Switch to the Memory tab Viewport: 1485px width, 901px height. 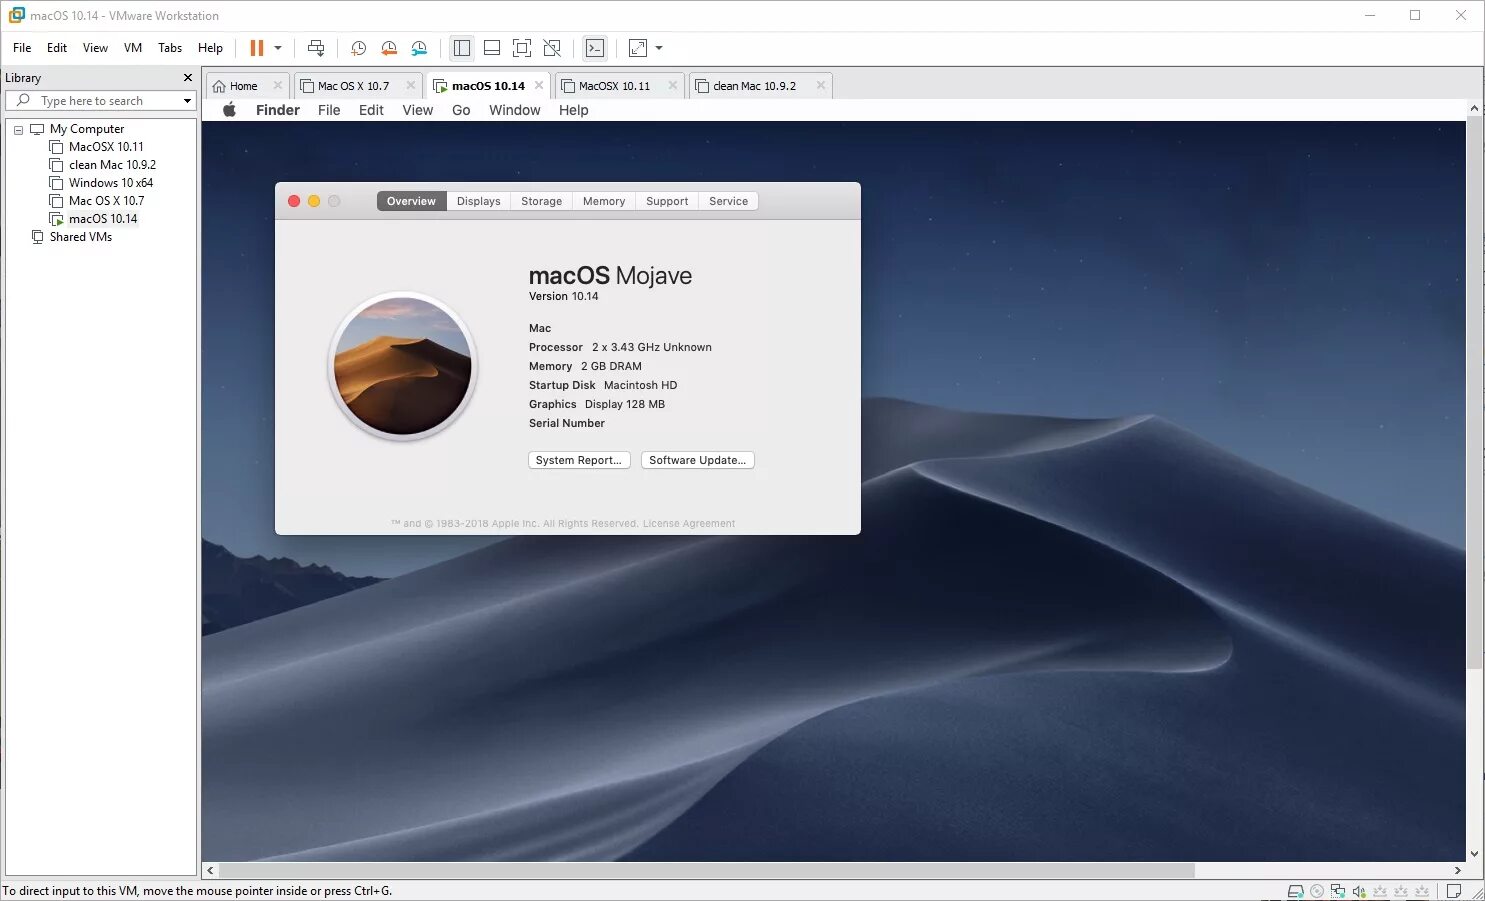604,201
